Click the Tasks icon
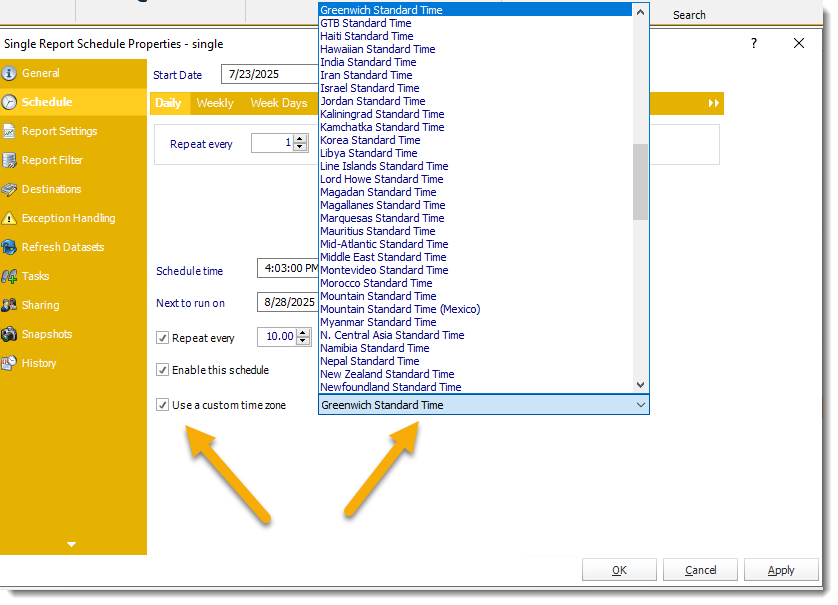Screen dimensions: 838x605 tap(9, 276)
